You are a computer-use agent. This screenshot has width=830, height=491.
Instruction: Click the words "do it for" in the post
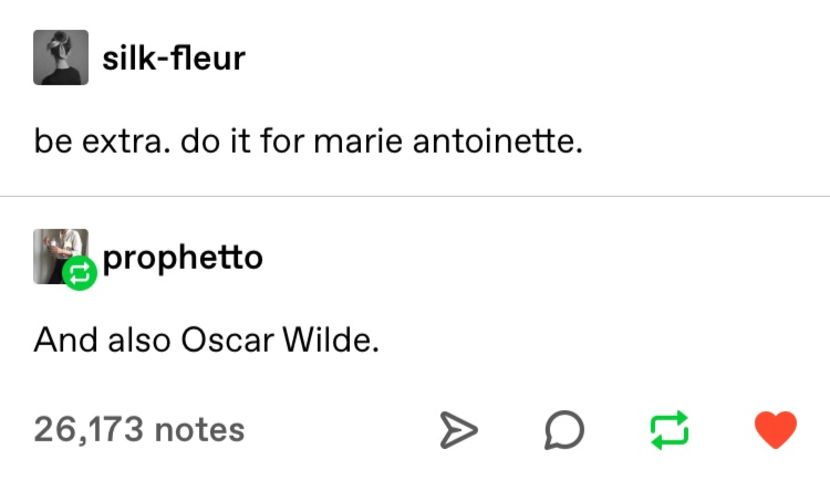click(242, 141)
